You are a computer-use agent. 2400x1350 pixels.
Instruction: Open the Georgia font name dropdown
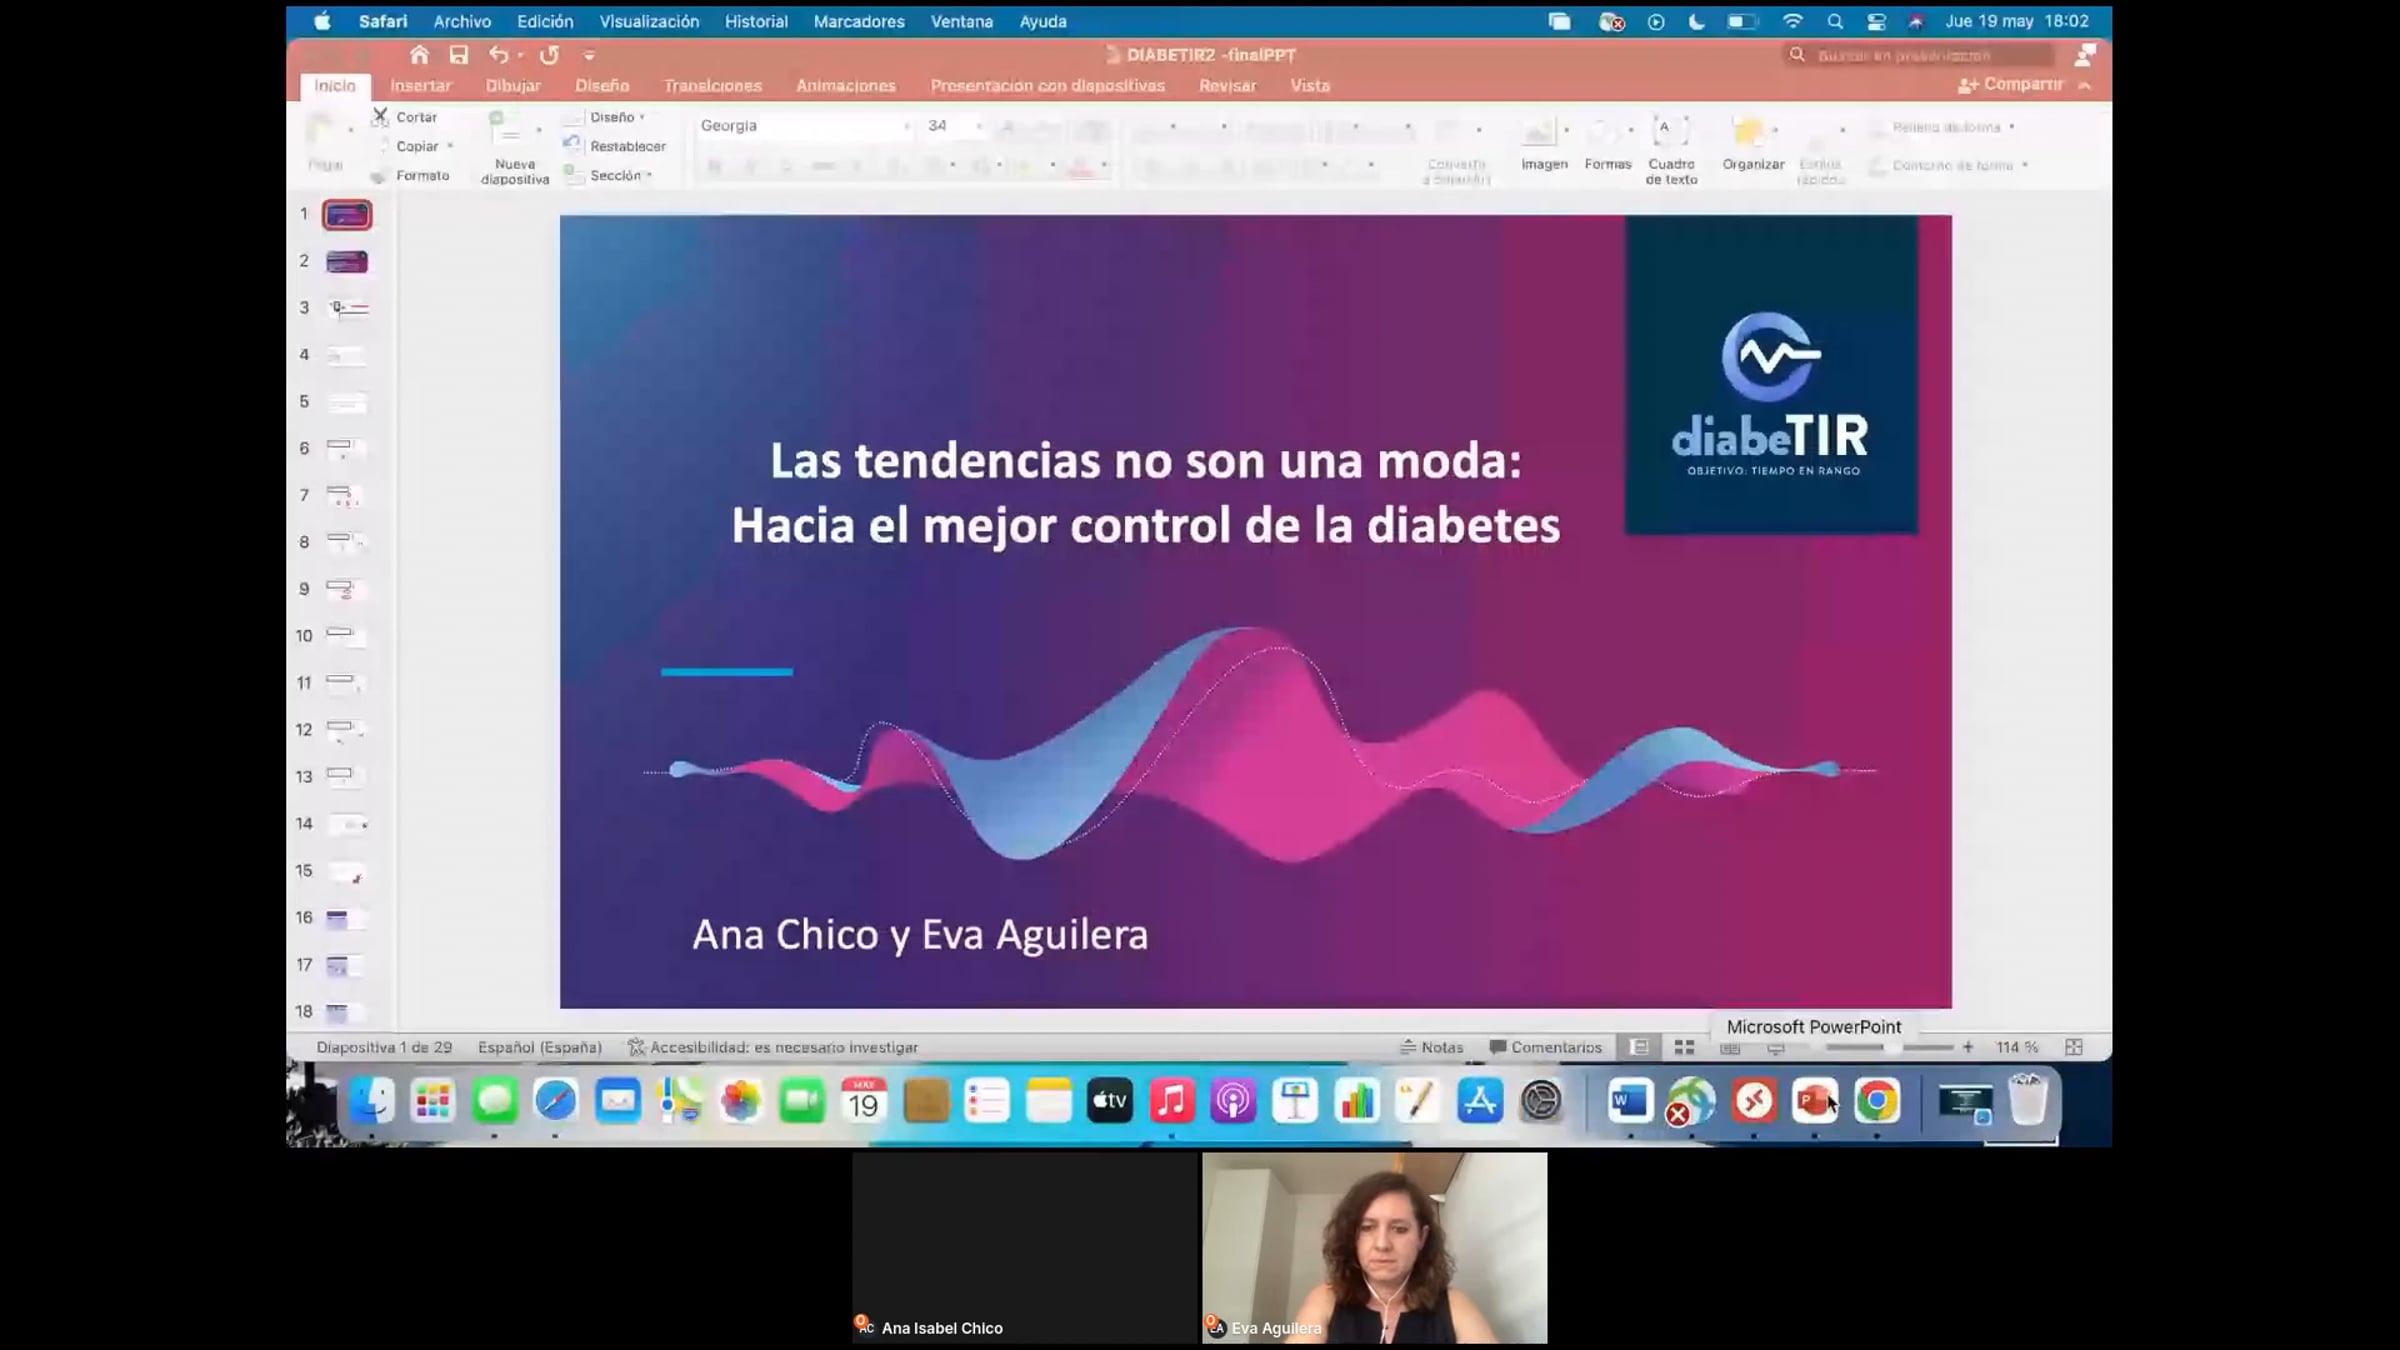(906, 126)
